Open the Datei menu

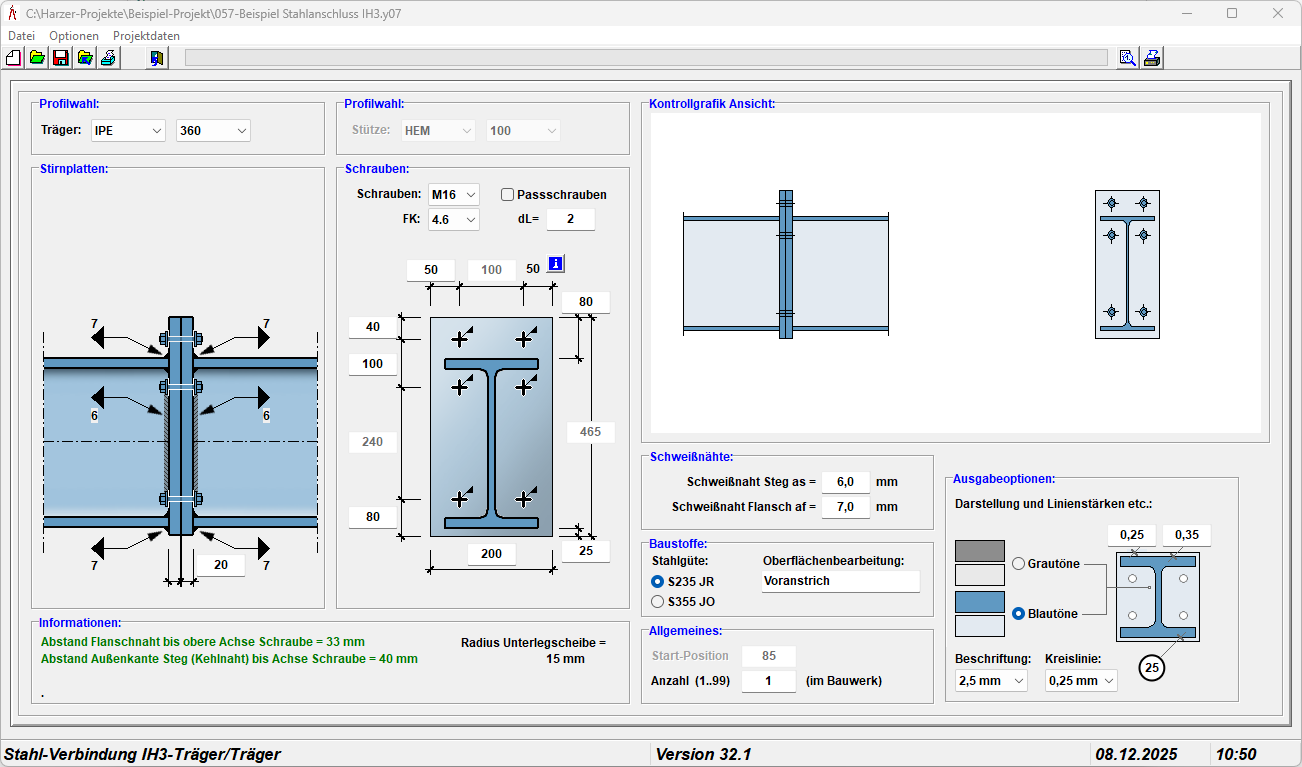(21, 36)
